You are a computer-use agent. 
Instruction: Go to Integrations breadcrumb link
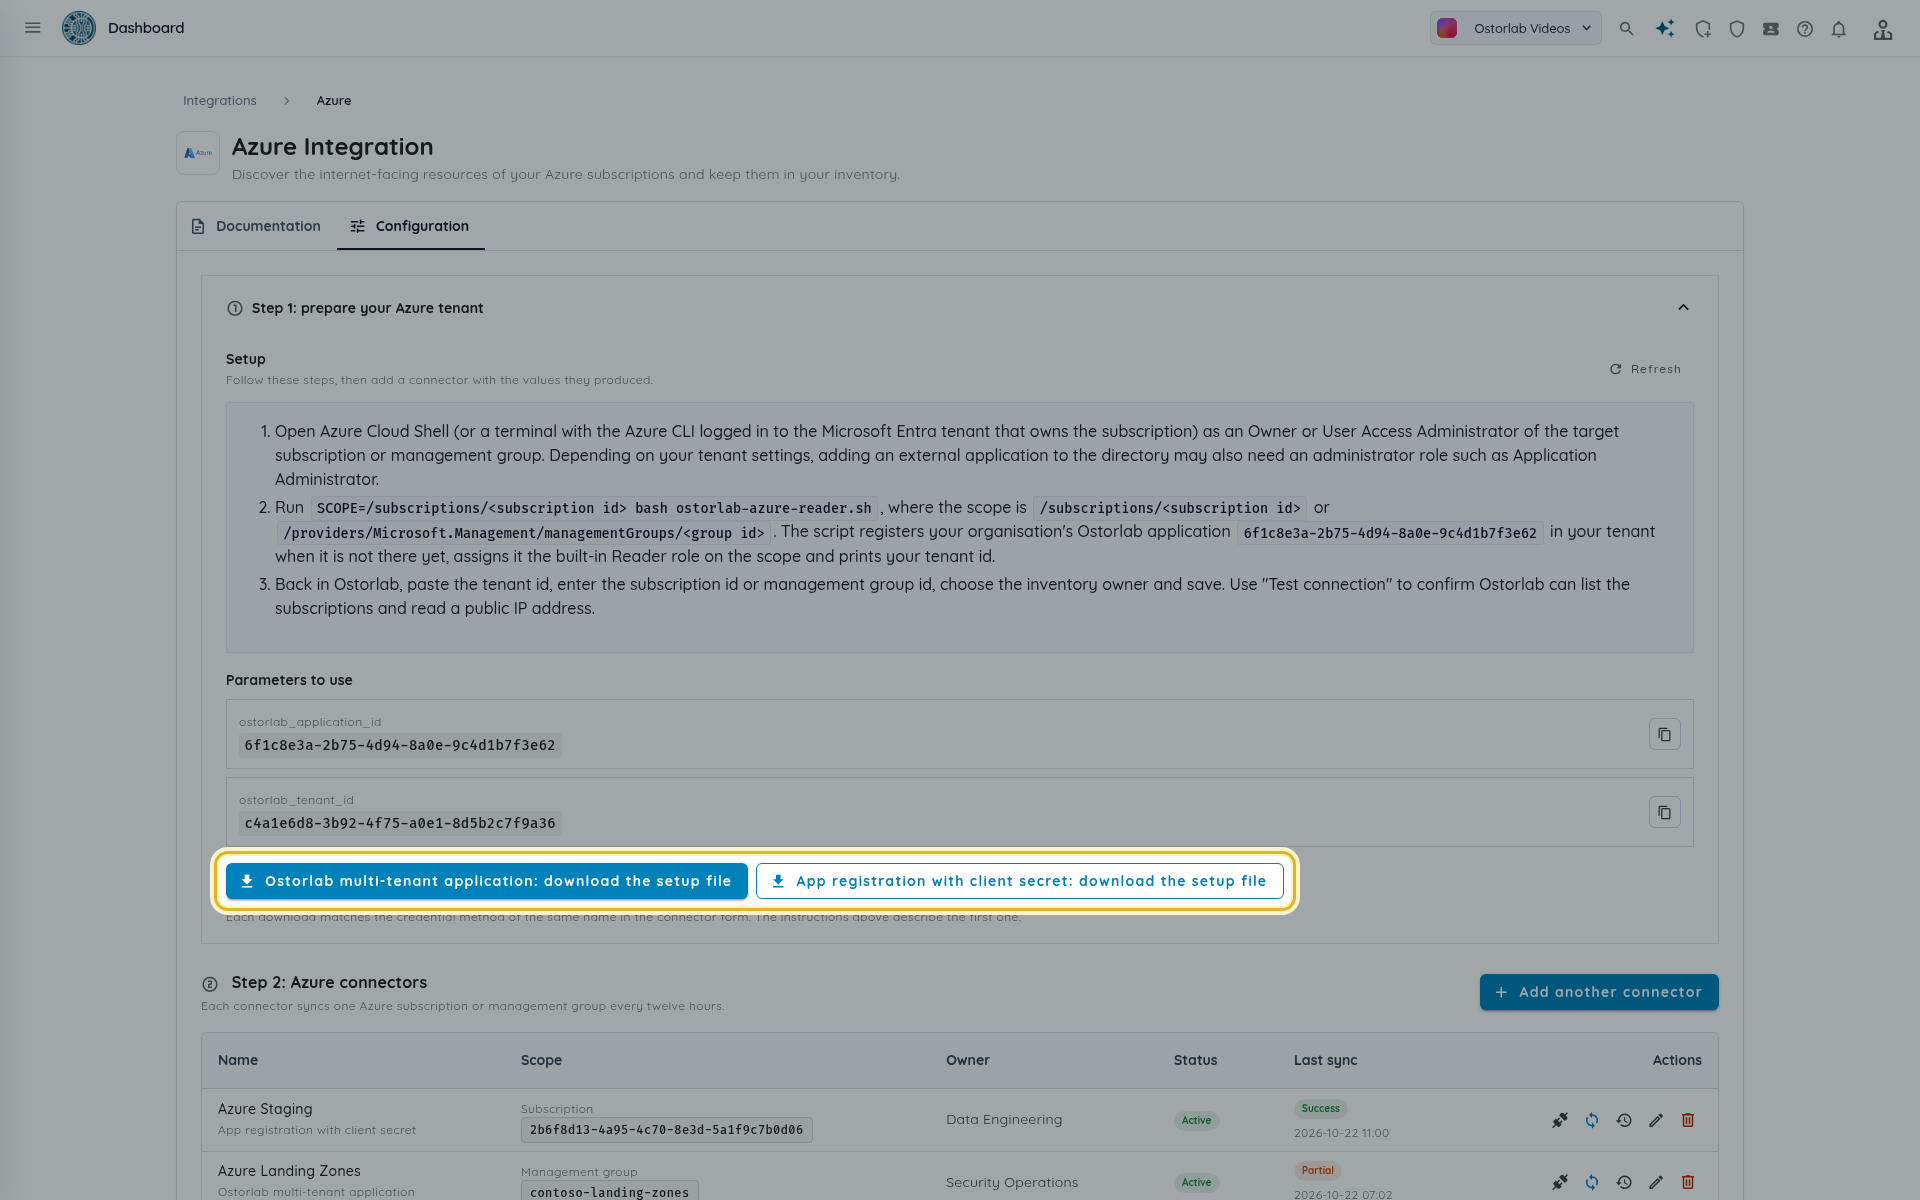220,101
